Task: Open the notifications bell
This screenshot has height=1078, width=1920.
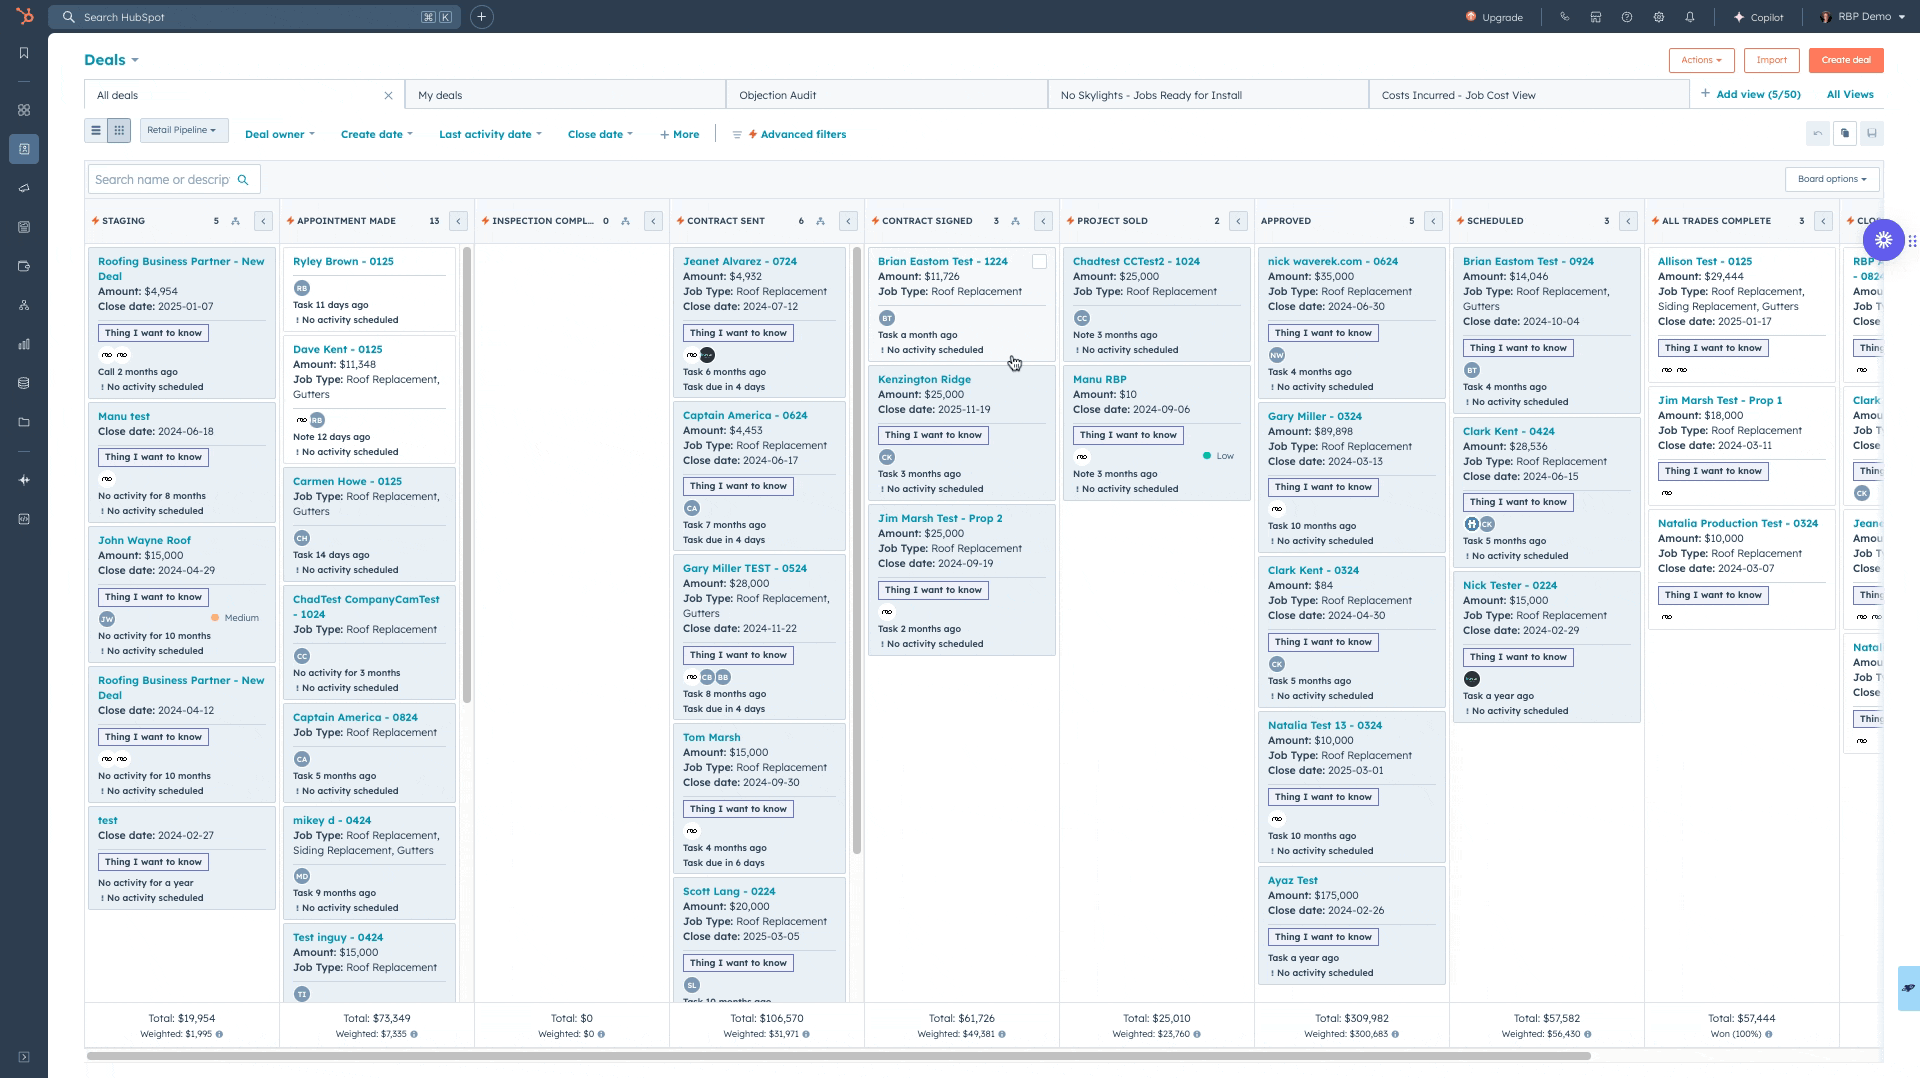Action: coord(1690,17)
